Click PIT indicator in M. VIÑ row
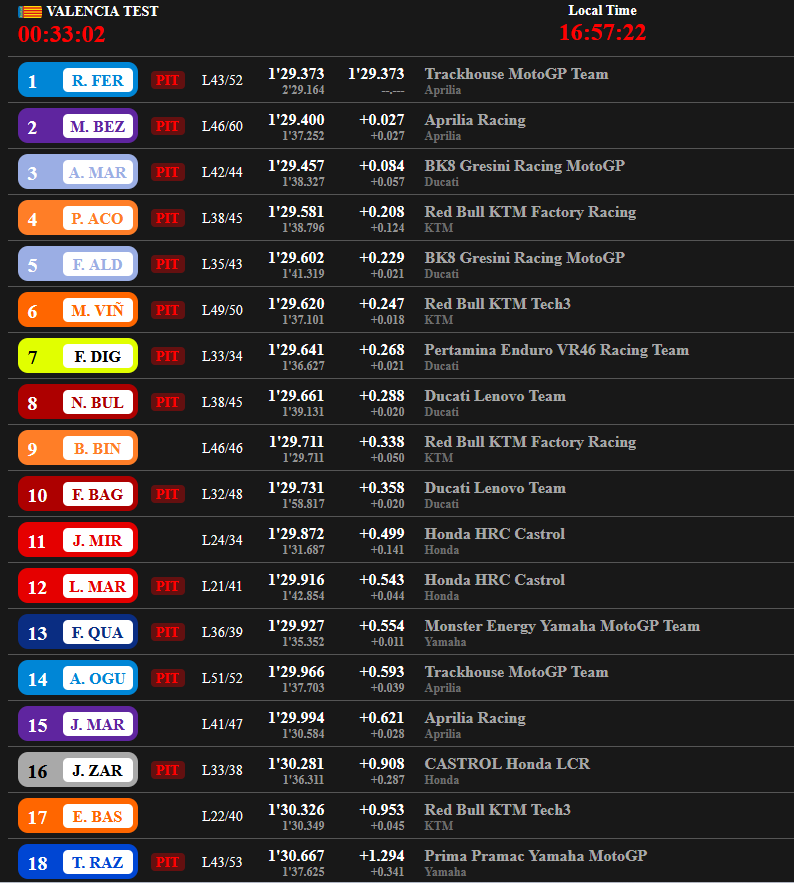The image size is (794, 883). 167,310
